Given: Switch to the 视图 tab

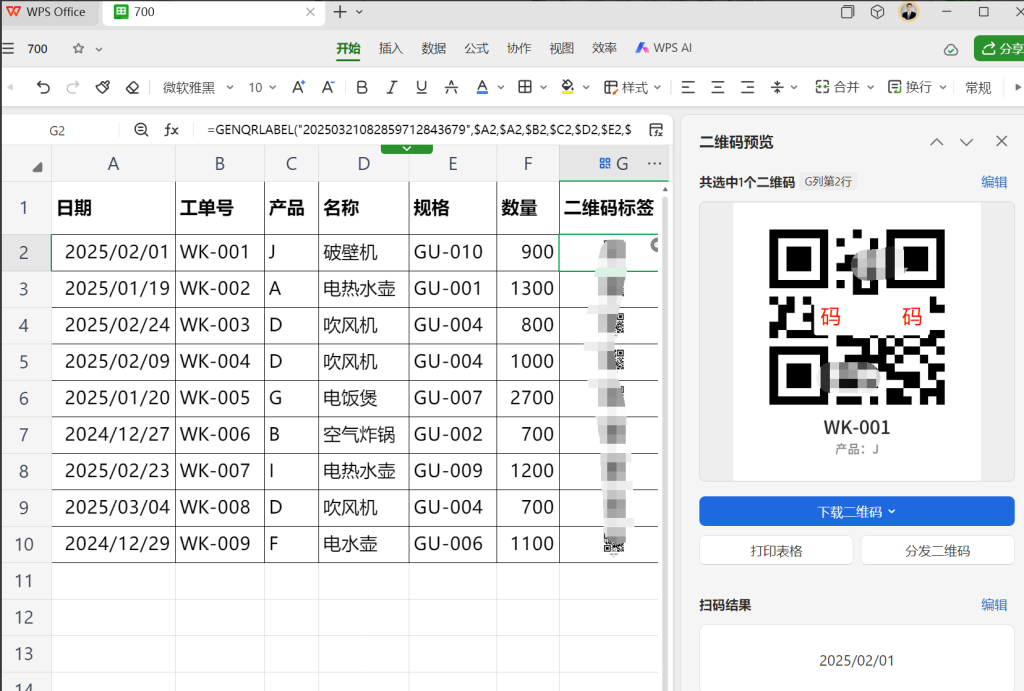Looking at the screenshot, I should coord(562,48).
